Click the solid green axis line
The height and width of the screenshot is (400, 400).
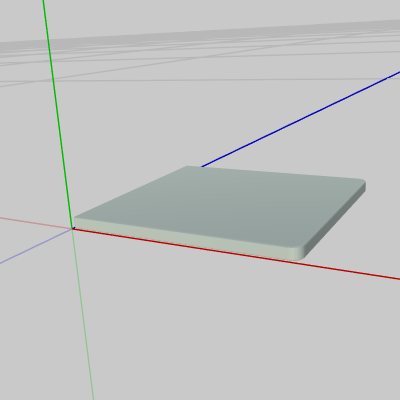57,113
